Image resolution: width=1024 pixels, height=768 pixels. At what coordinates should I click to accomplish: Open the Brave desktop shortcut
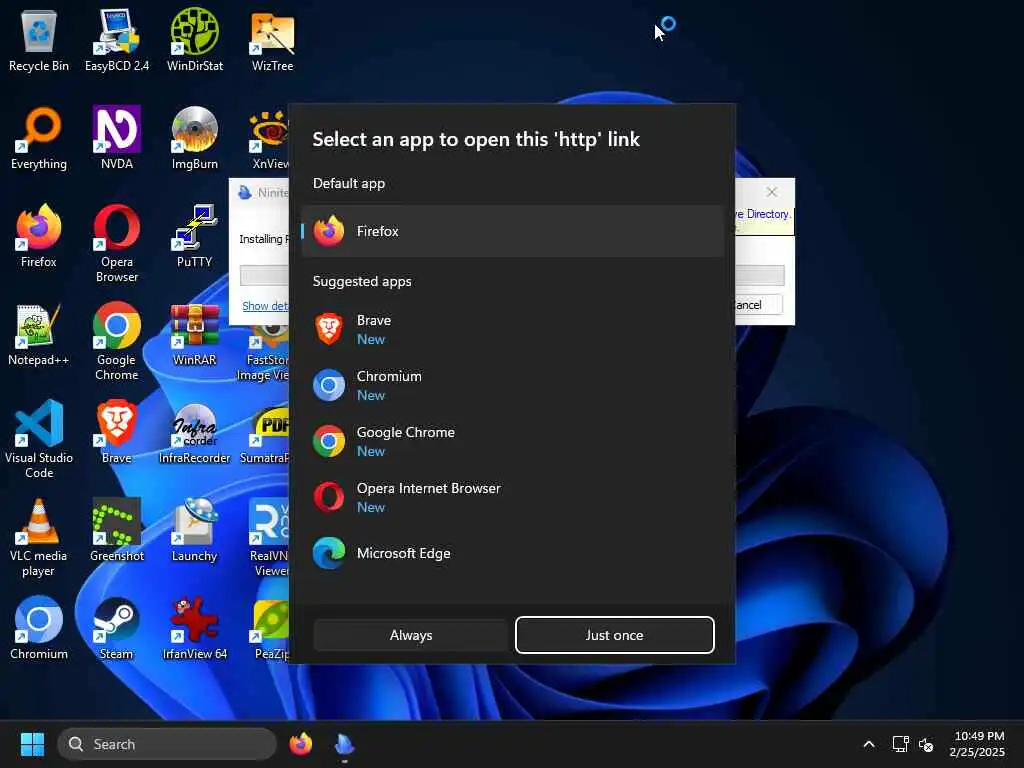pos(117,432)
